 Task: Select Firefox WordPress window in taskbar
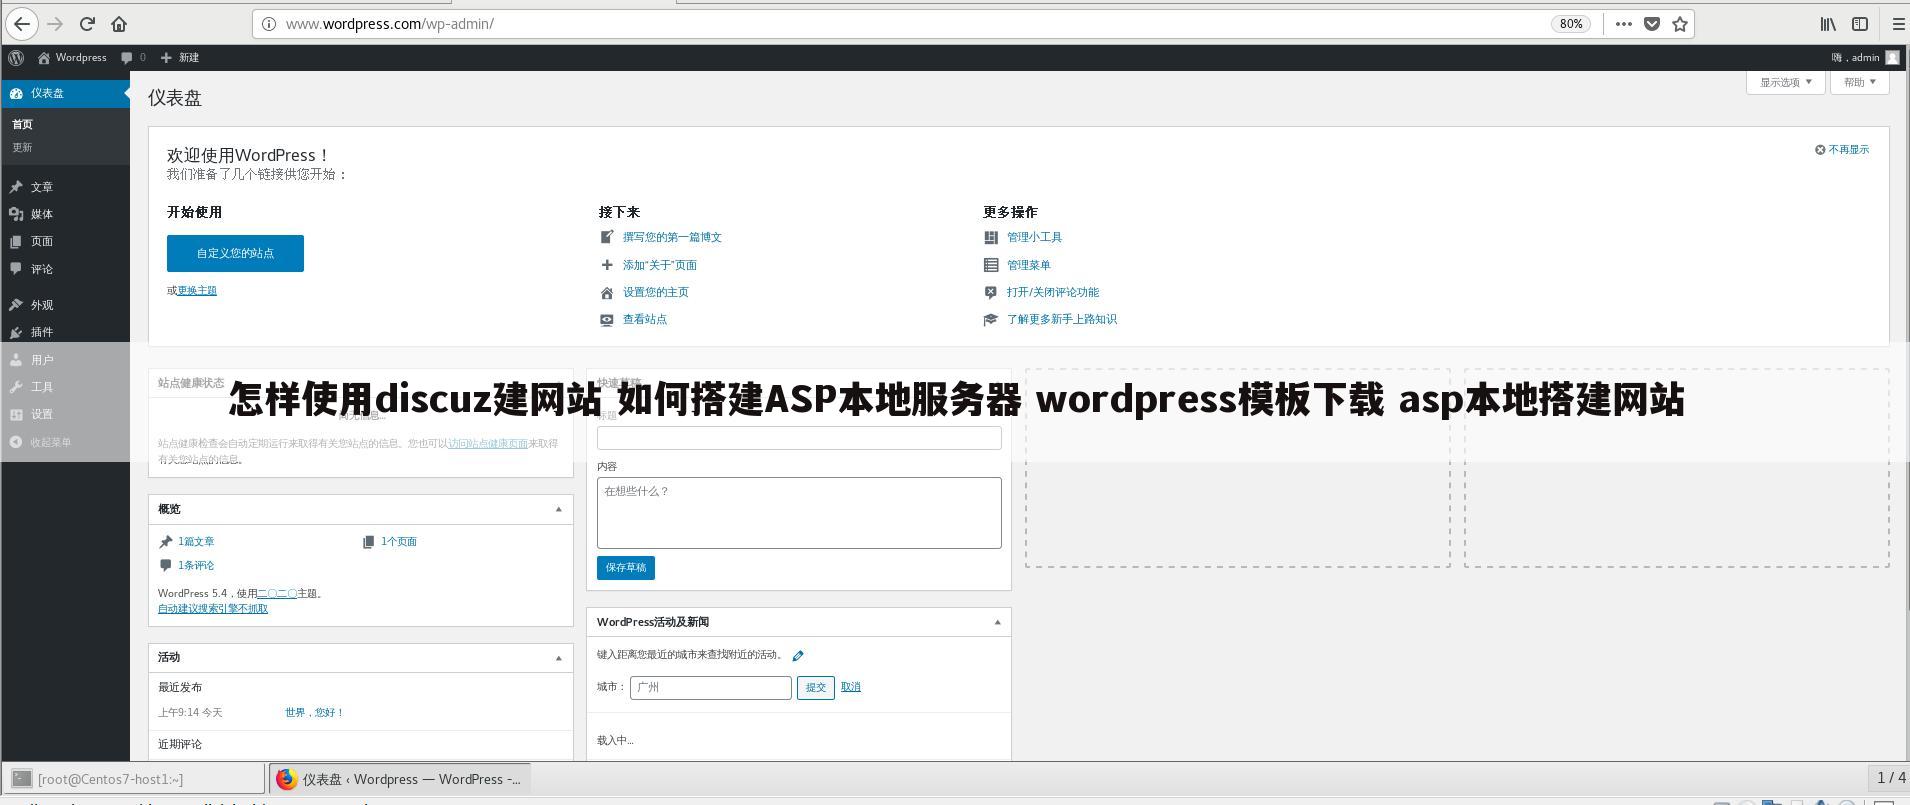[x=400, y=779]
